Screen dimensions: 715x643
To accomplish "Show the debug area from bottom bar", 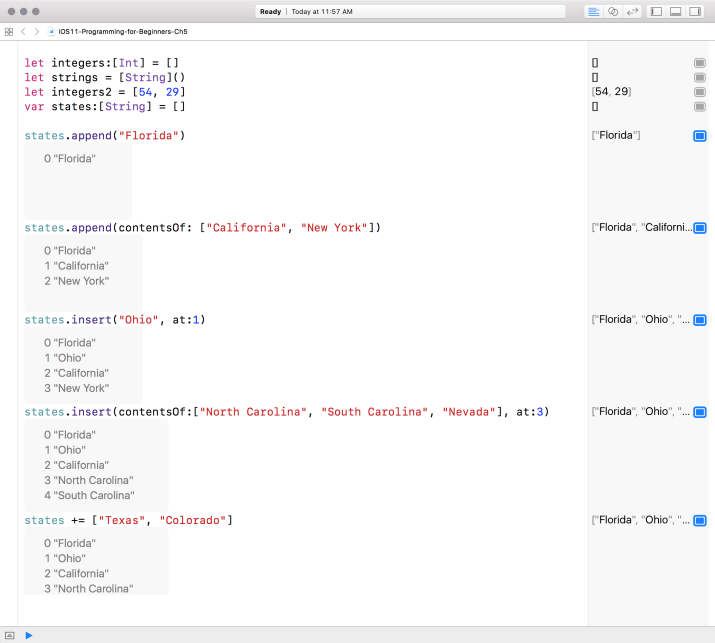I will (x=10, y=635).
